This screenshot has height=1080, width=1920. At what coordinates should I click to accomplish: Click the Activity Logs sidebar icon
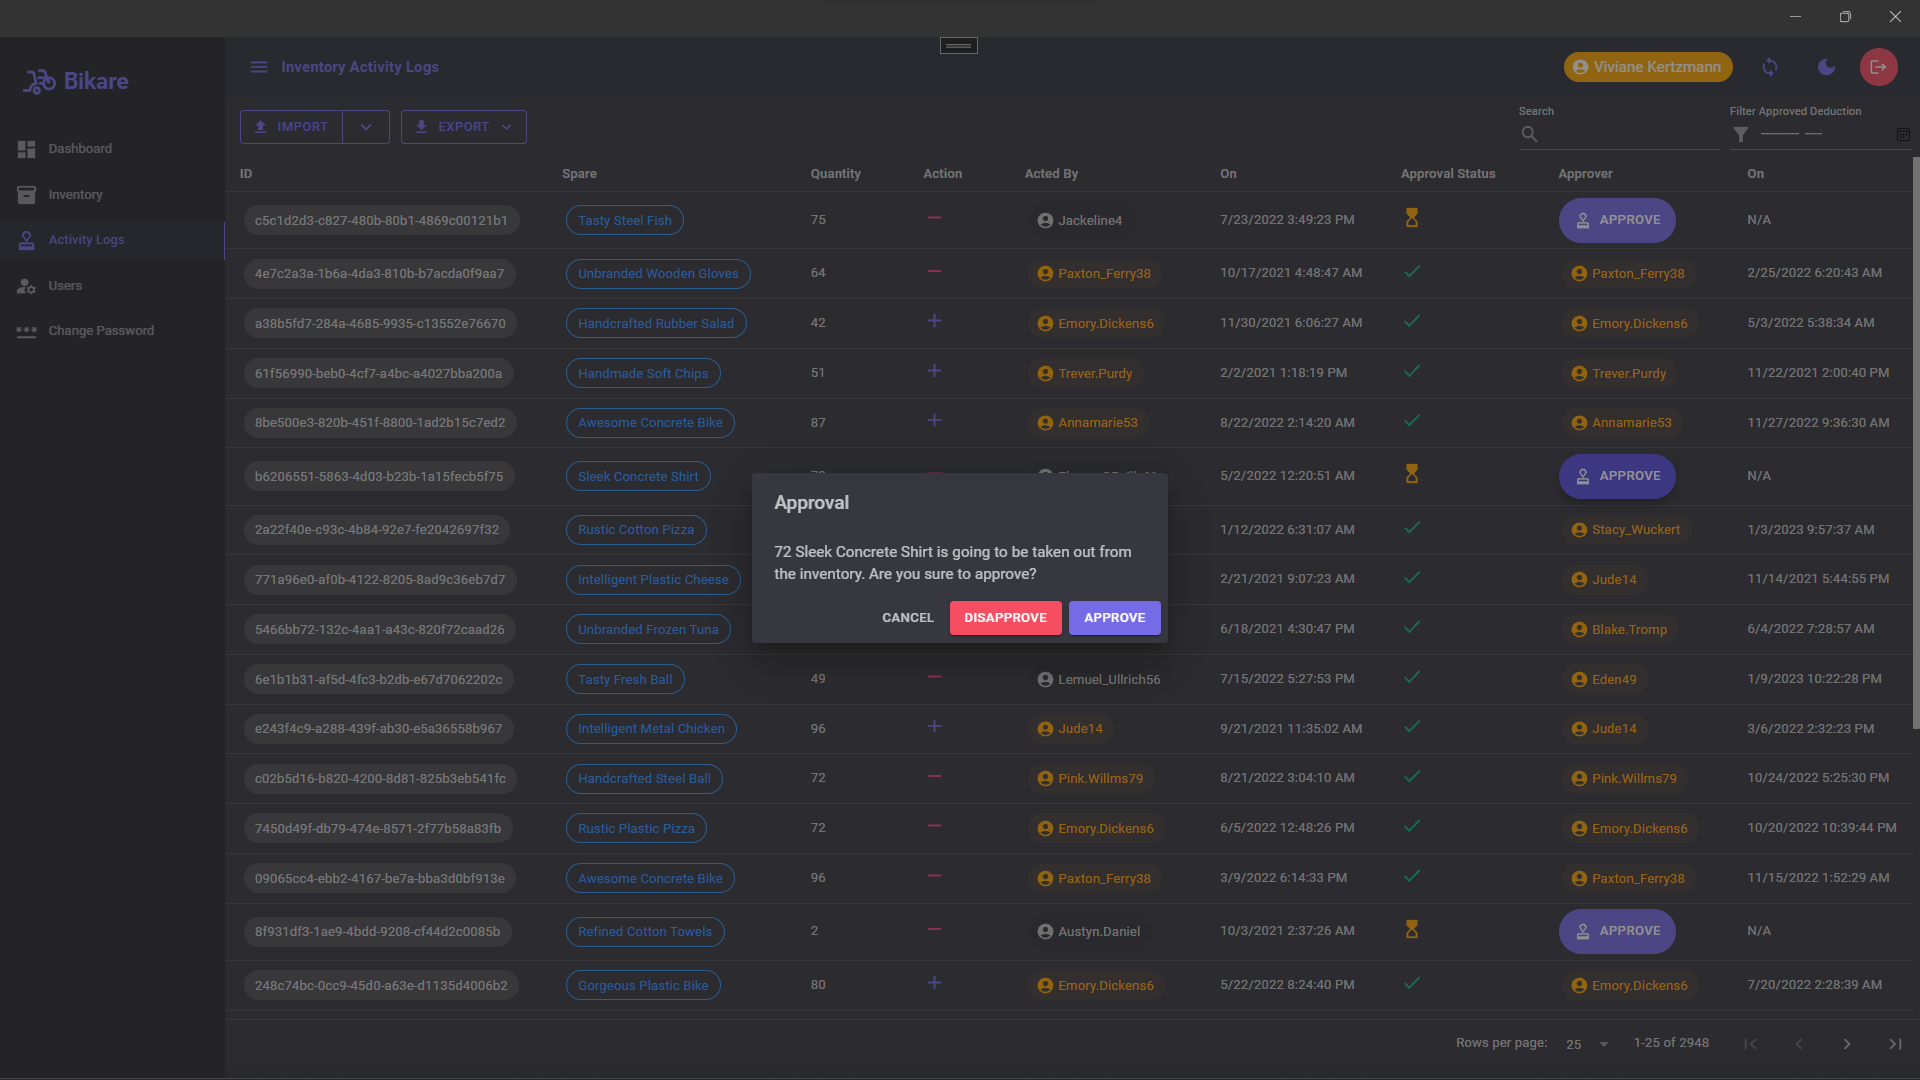26,239
